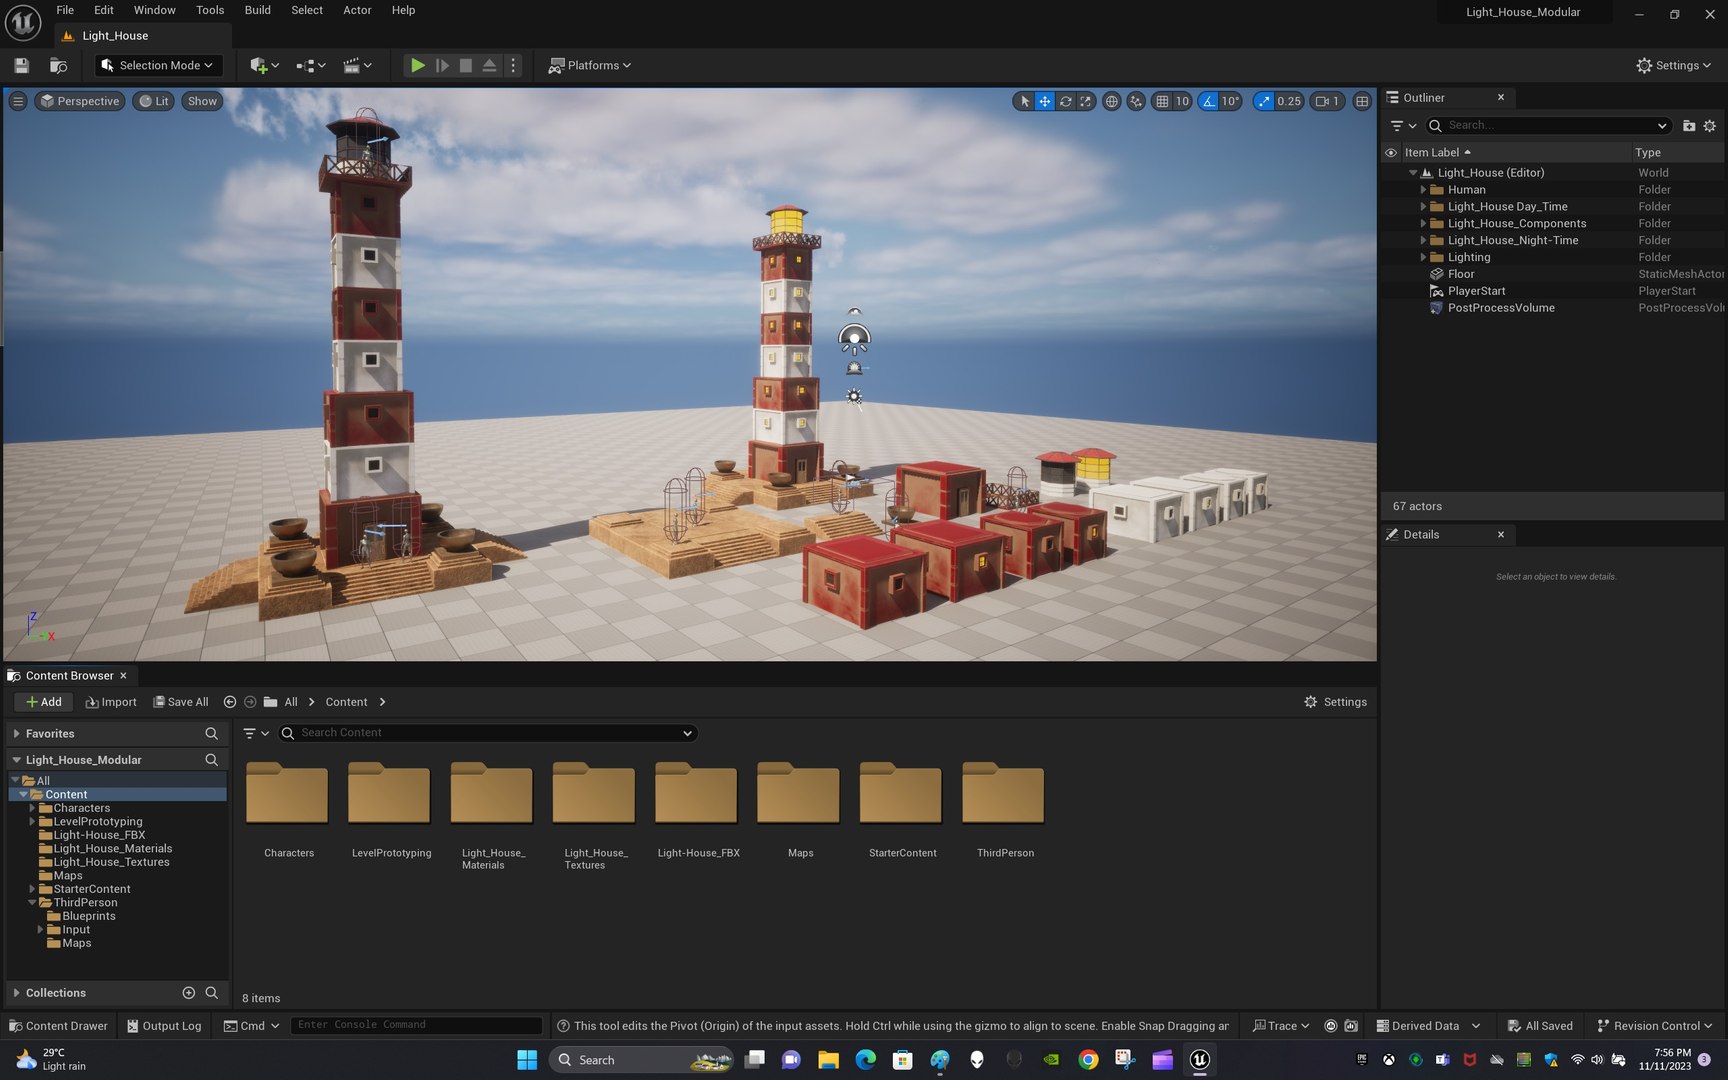Open the Actor menu
This screenshot has width=1728, height=1080.
(357, 10)
